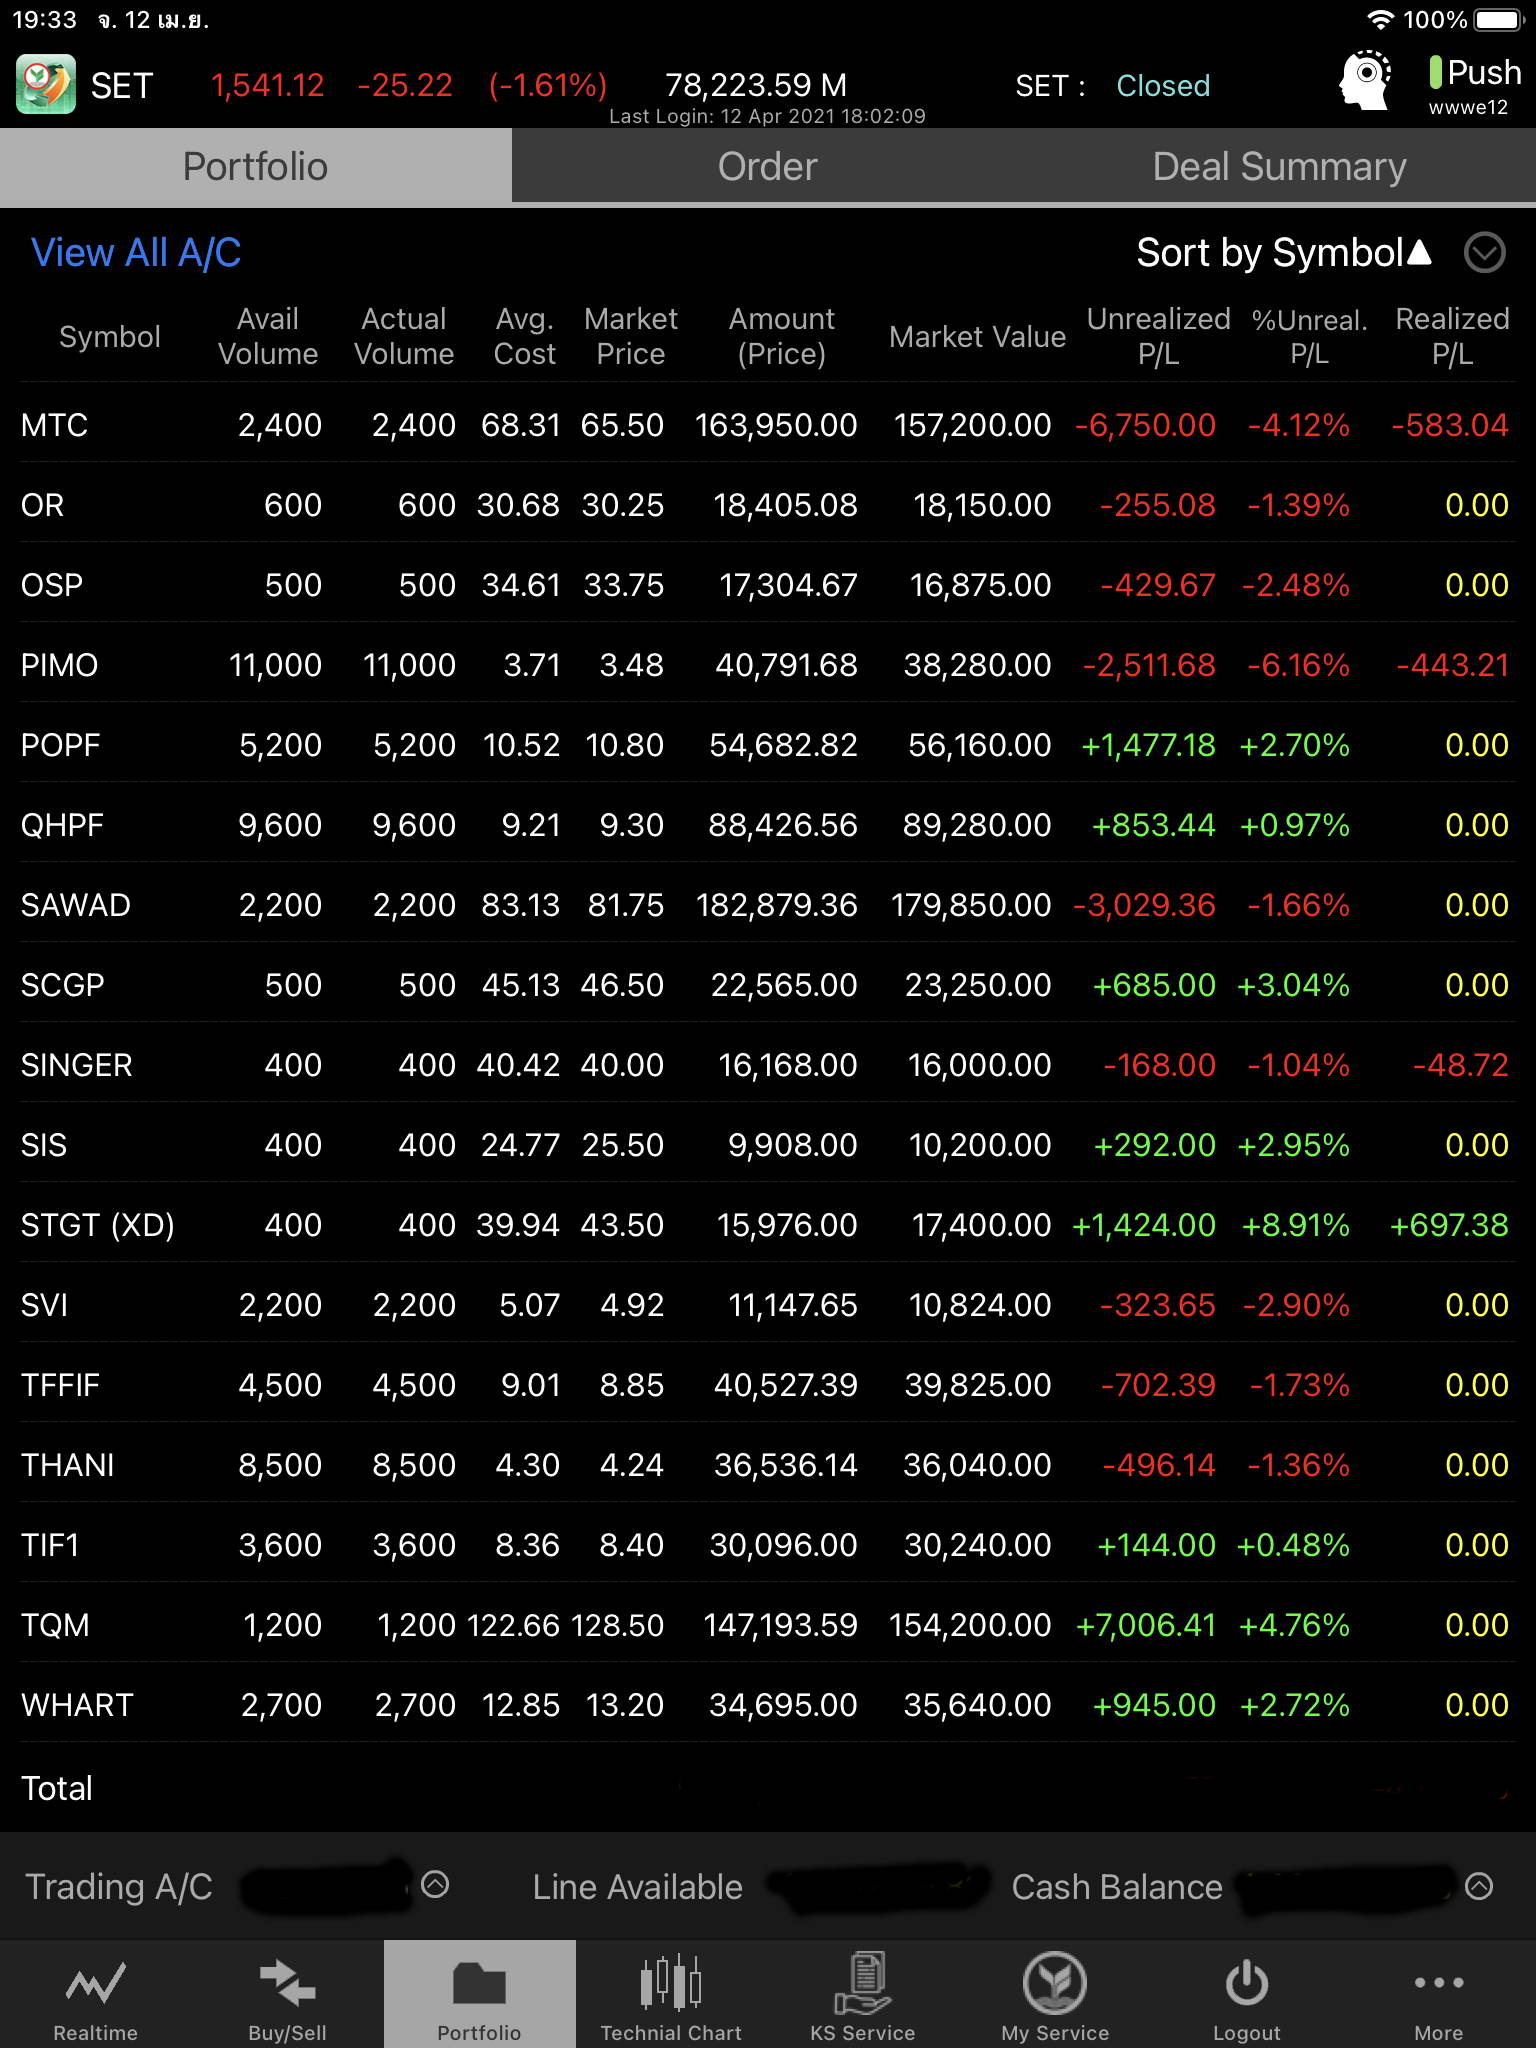
Task: Select the SIS stock symbol
Action: point(44,1145)
